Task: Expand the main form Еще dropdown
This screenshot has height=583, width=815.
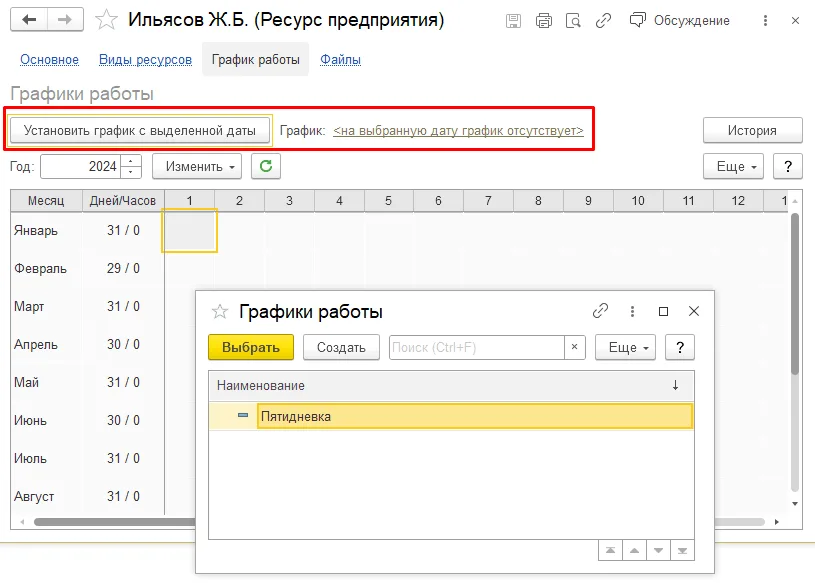Action: 733,166
